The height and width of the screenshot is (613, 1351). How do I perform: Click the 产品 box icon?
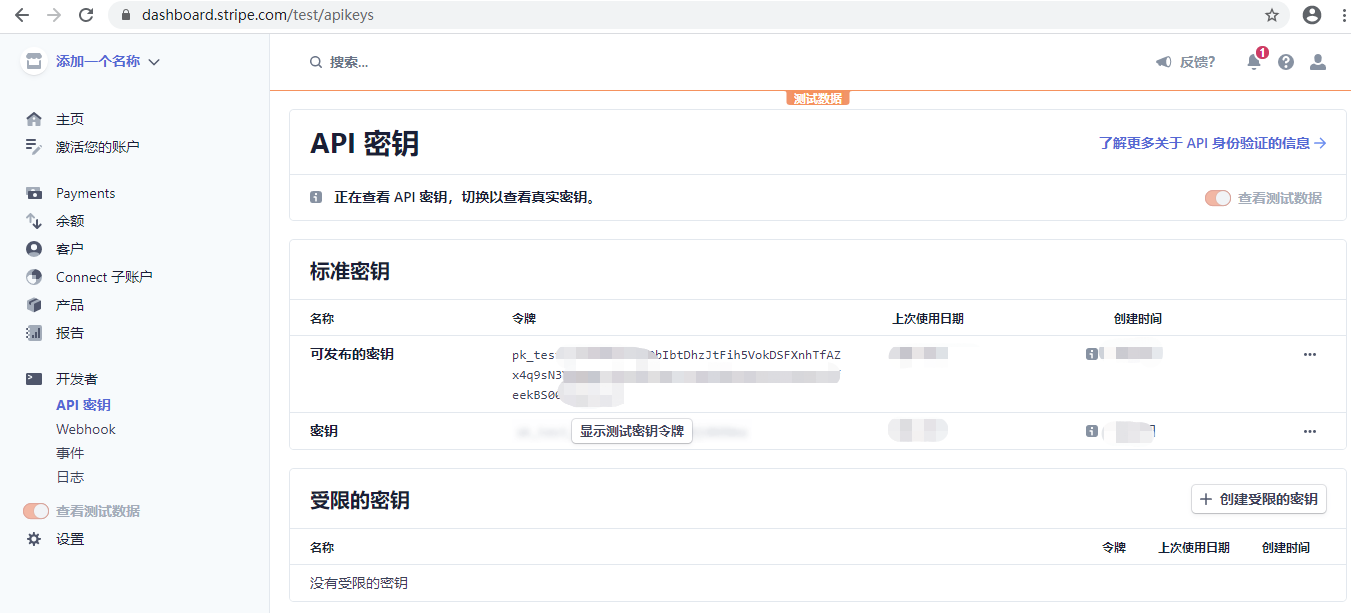point(34,305)
